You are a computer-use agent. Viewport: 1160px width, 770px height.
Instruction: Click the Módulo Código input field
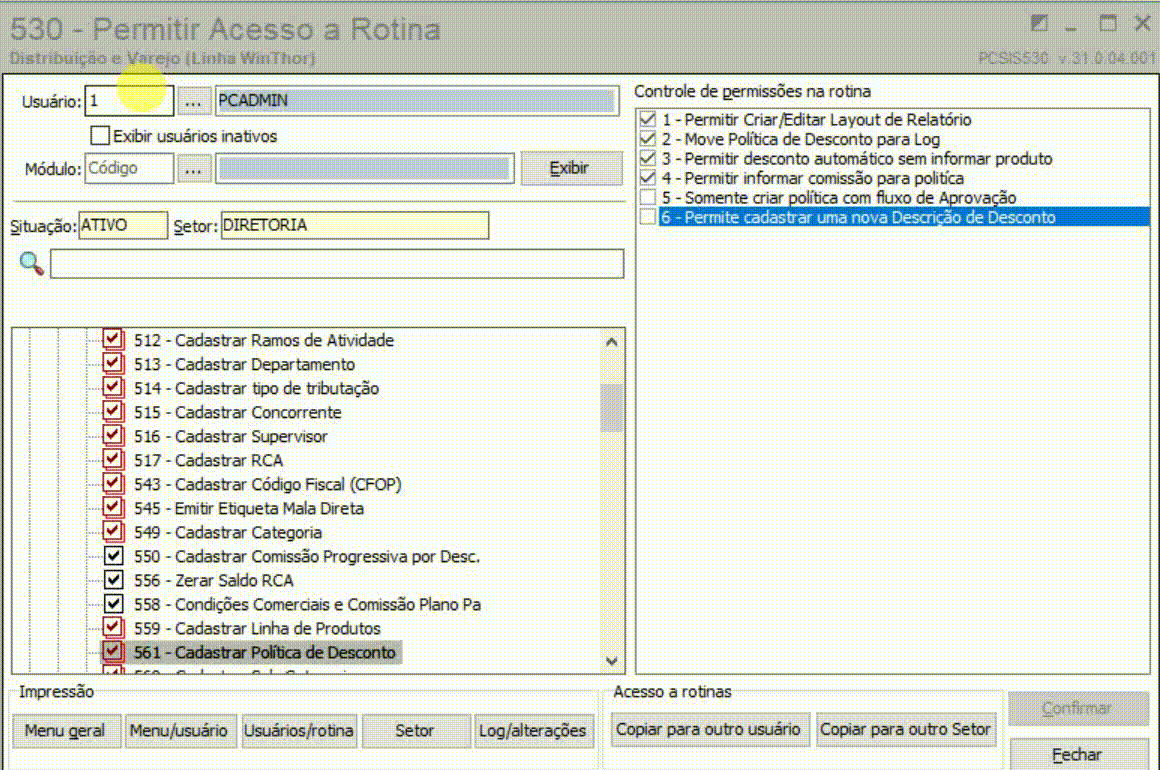click(129, 169)
